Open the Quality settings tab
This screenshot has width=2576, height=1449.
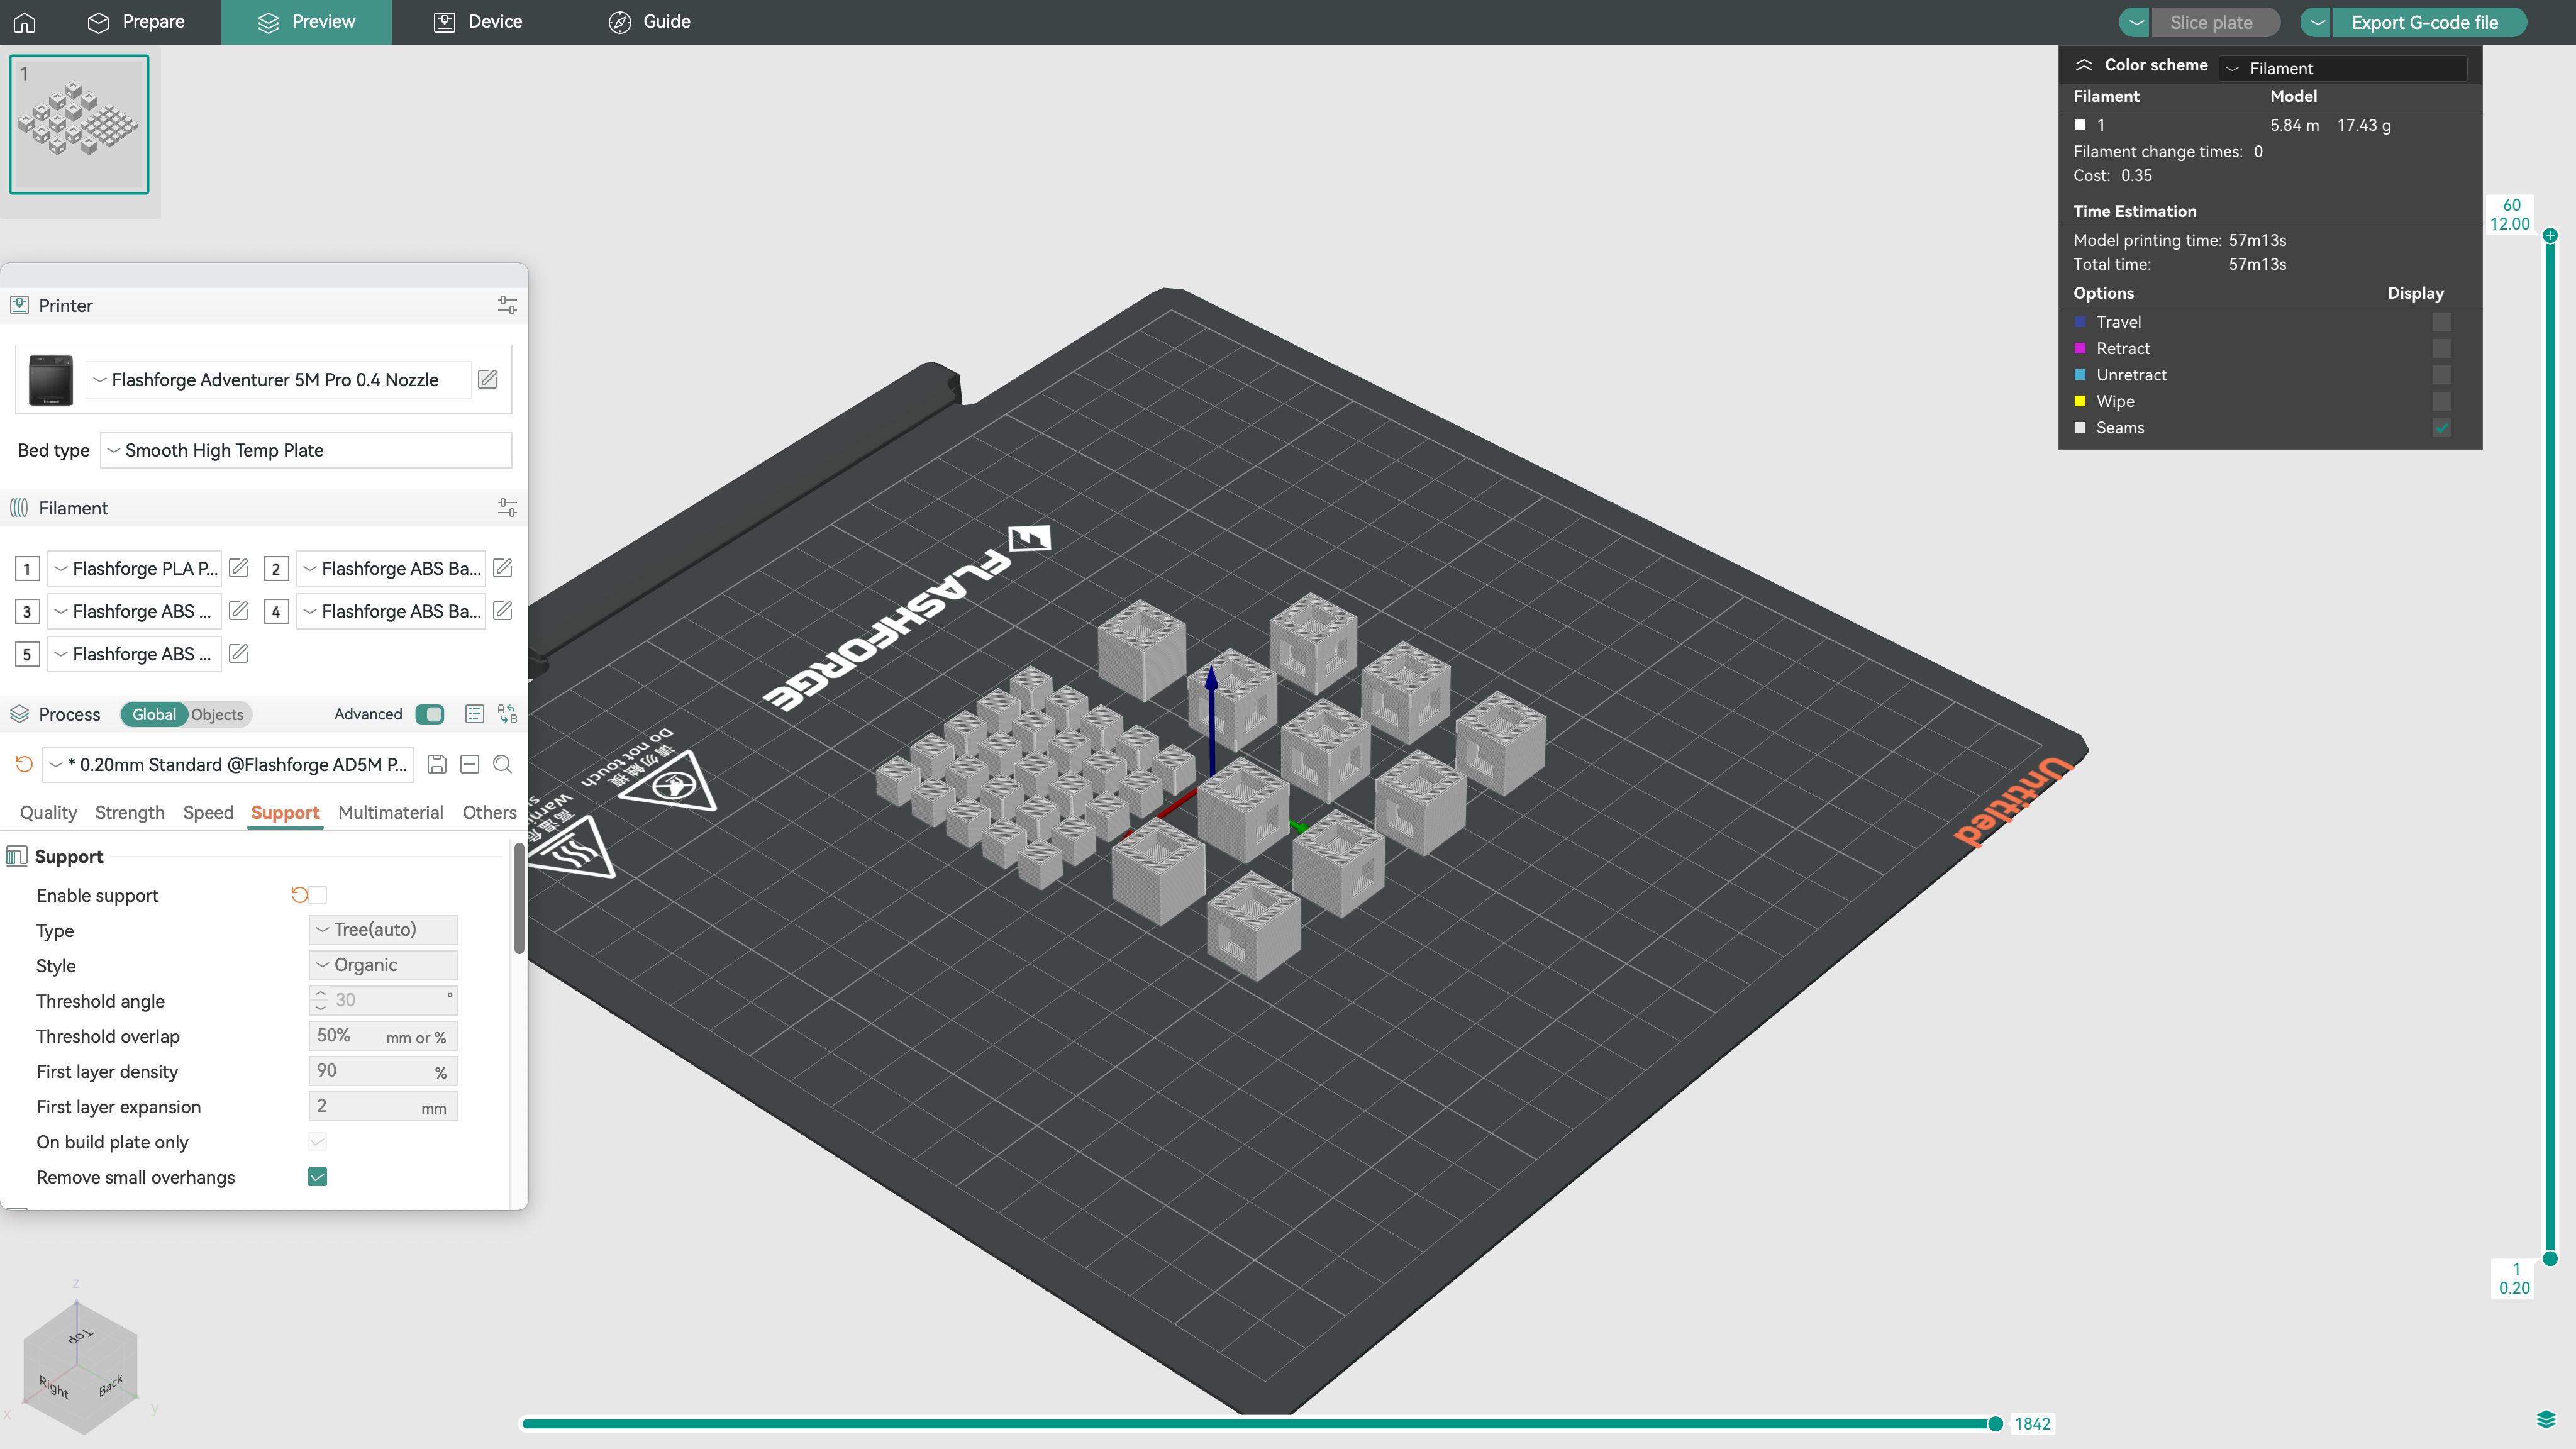coord(48,812)
